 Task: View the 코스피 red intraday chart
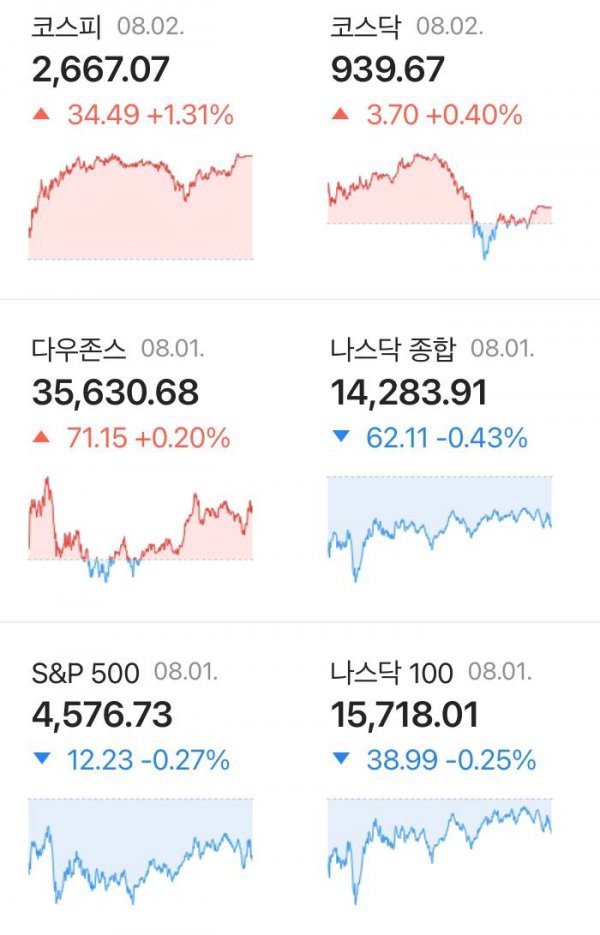click(x=141, y=206)
